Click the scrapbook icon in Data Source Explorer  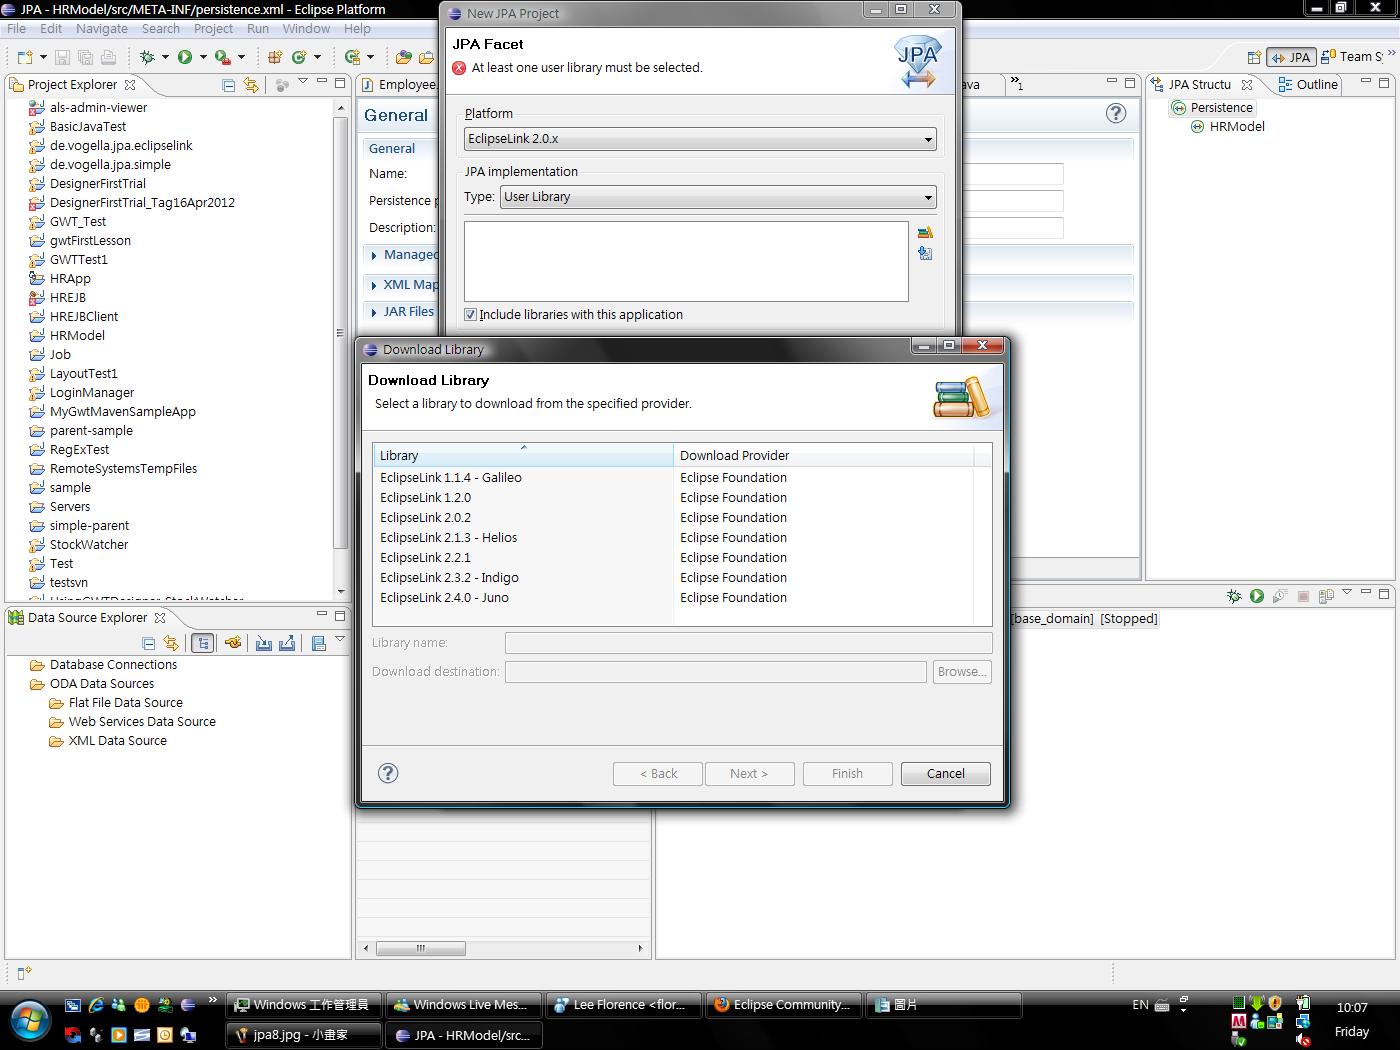point(318,643)
